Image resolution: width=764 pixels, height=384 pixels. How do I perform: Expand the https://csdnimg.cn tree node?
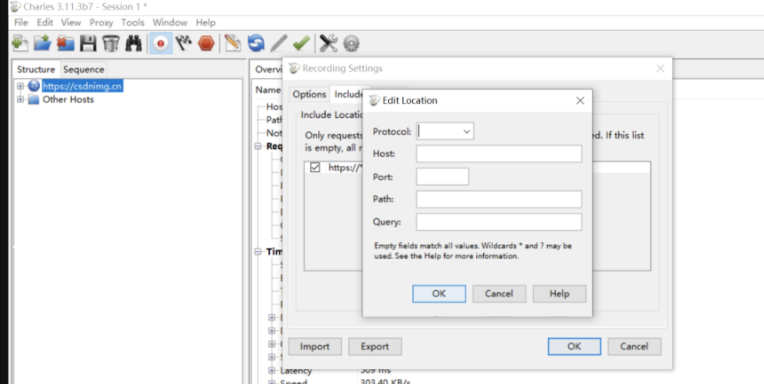tap(20, 86)
